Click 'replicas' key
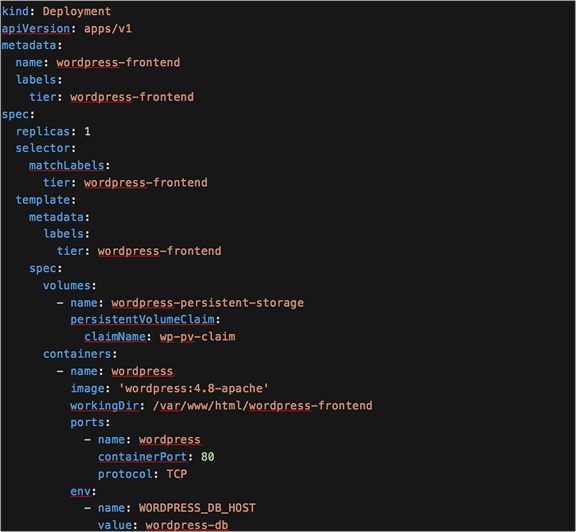The height and width of the screenshot is (532, 576). (x=43, y=132)
